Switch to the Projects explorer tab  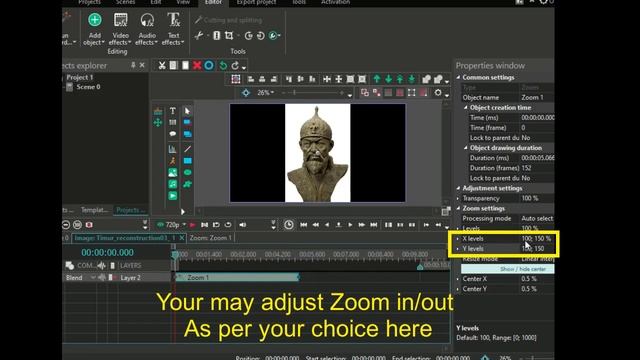[130, 210]
